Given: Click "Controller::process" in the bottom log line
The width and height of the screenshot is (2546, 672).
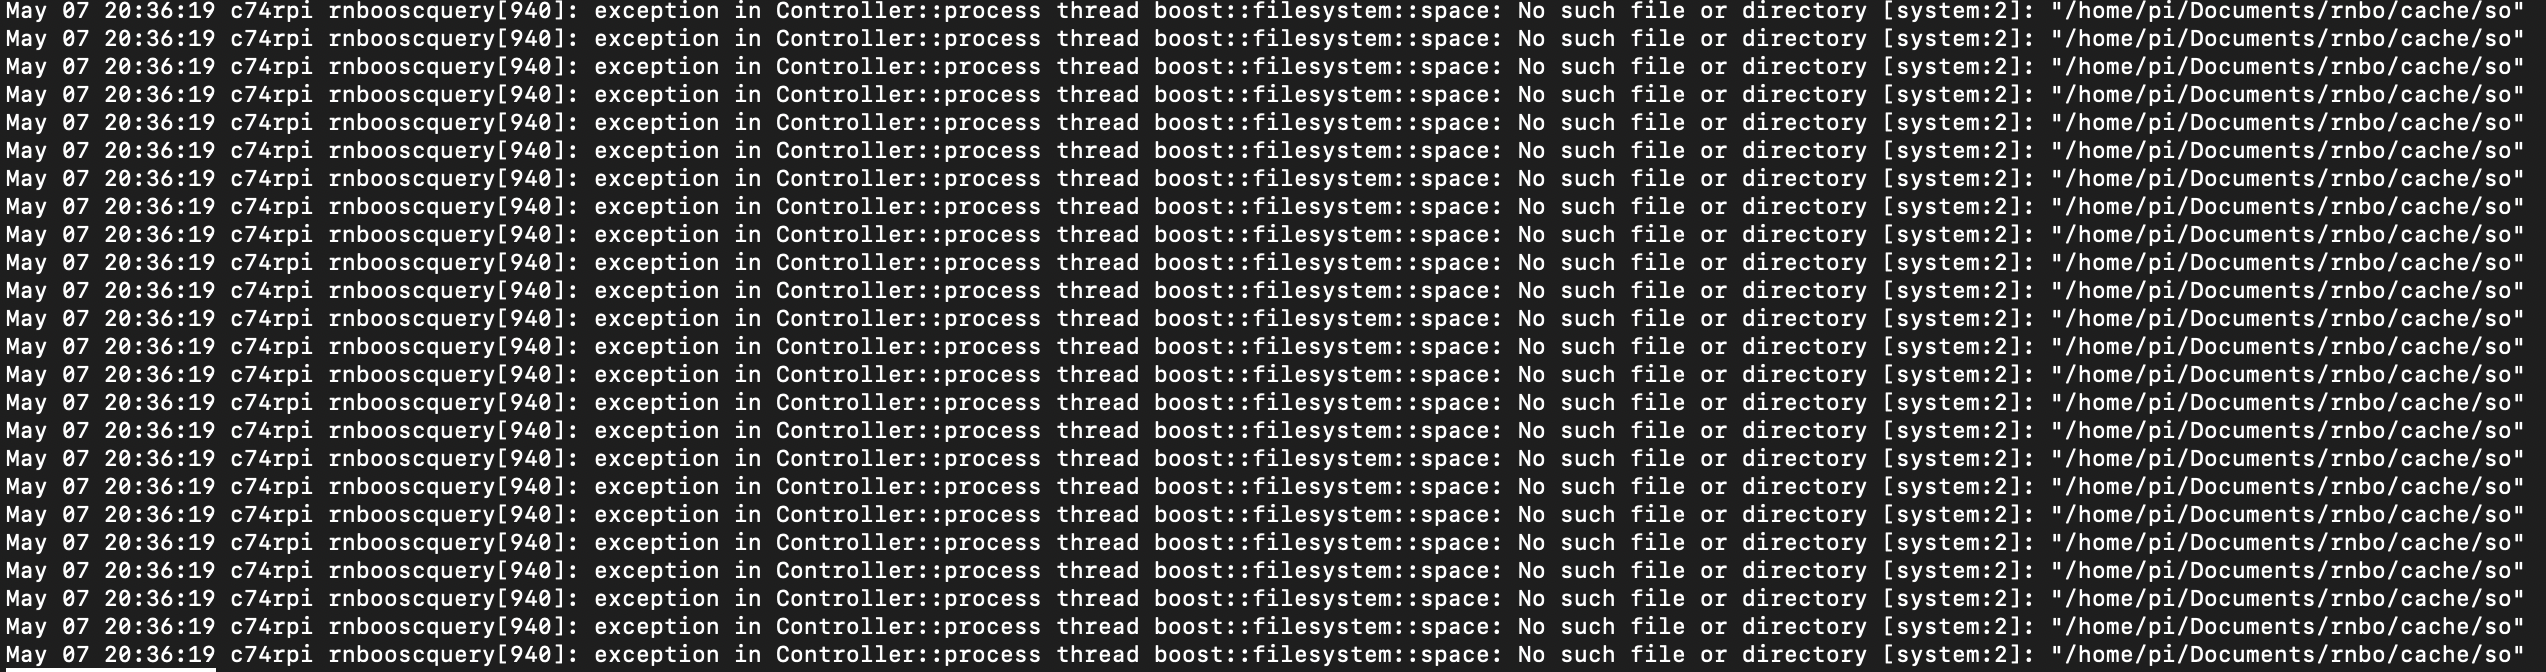Looking at the screenshot, I should click(908, 655).
